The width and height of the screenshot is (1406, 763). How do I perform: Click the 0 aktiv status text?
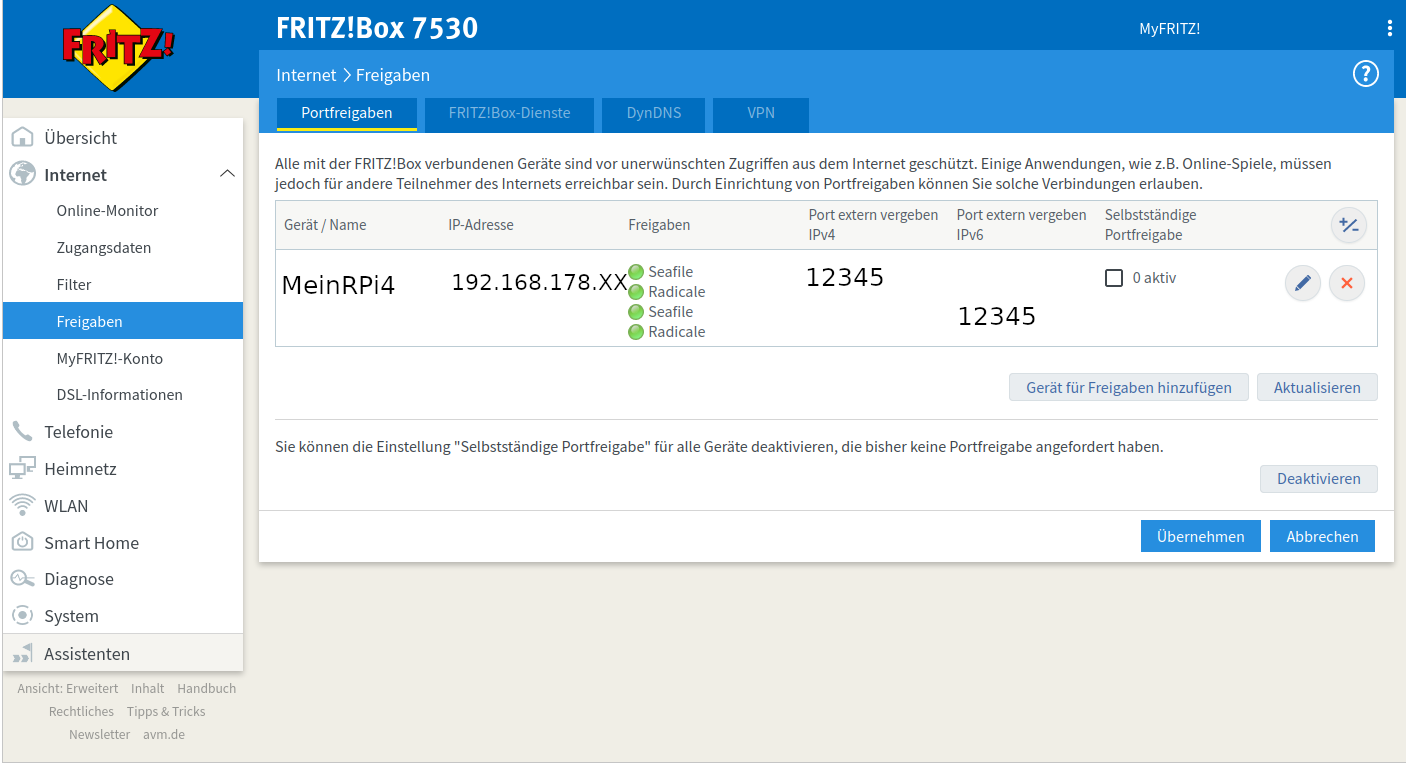click(x=1154, y=278)
